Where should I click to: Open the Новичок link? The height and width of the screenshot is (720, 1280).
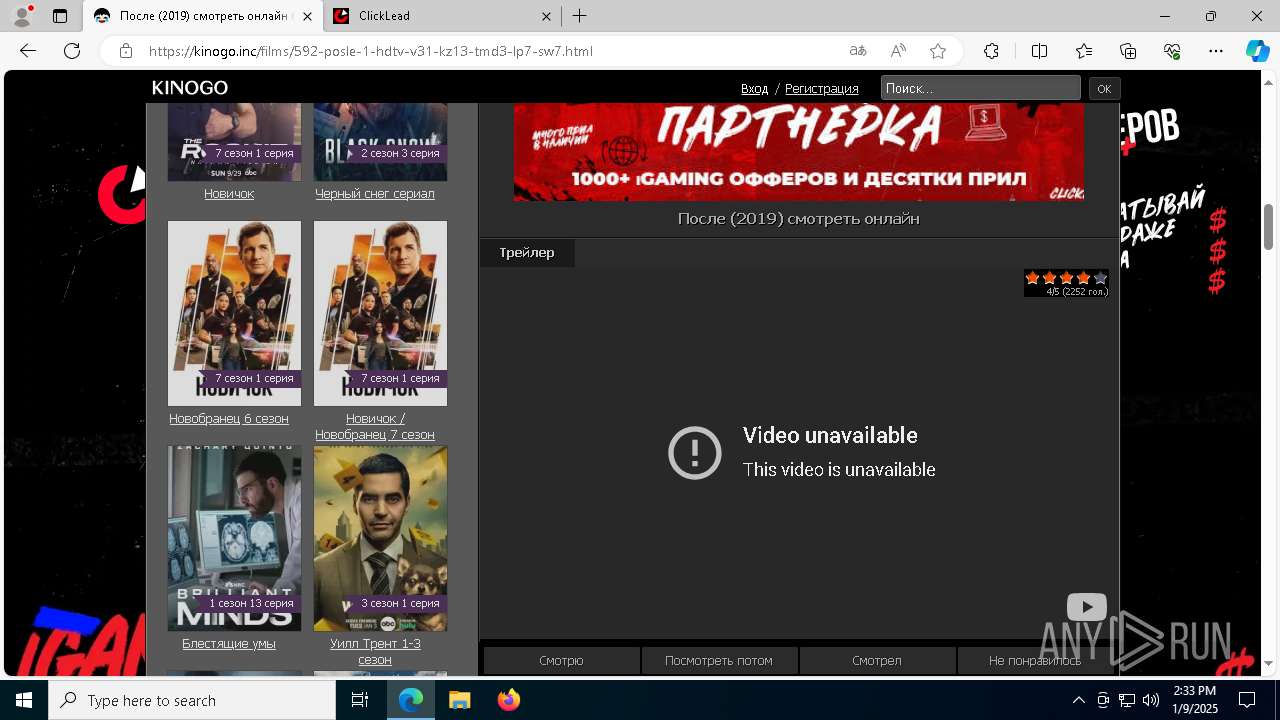(229, 194)
